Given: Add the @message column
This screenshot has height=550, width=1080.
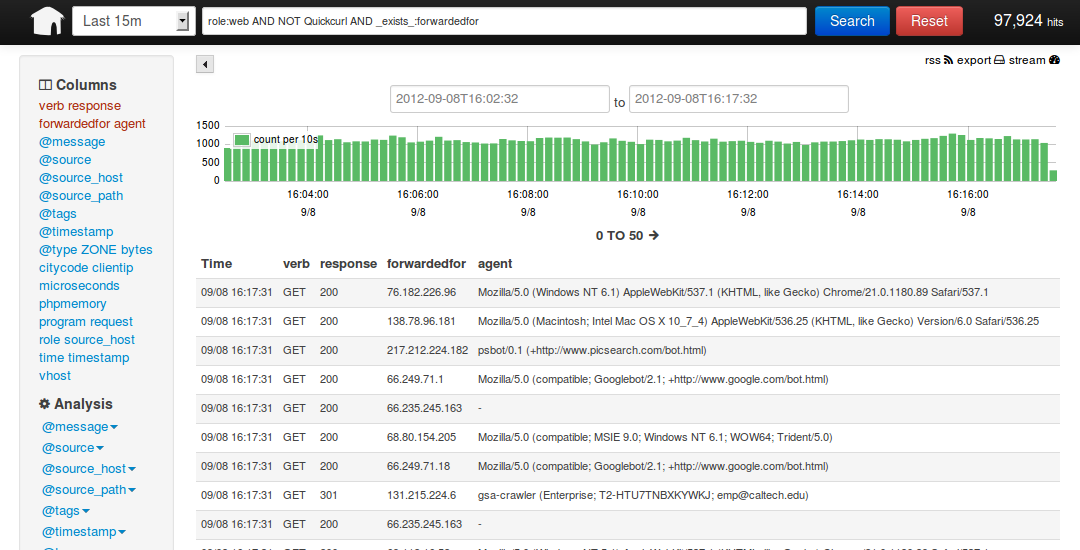Looking at the screenshot, I should 72,142.
